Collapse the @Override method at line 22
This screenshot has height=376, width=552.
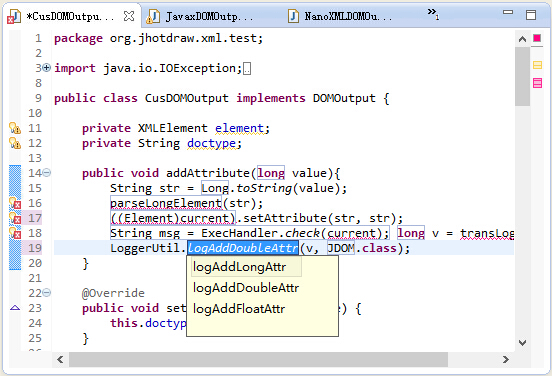(x=46, y=292)
